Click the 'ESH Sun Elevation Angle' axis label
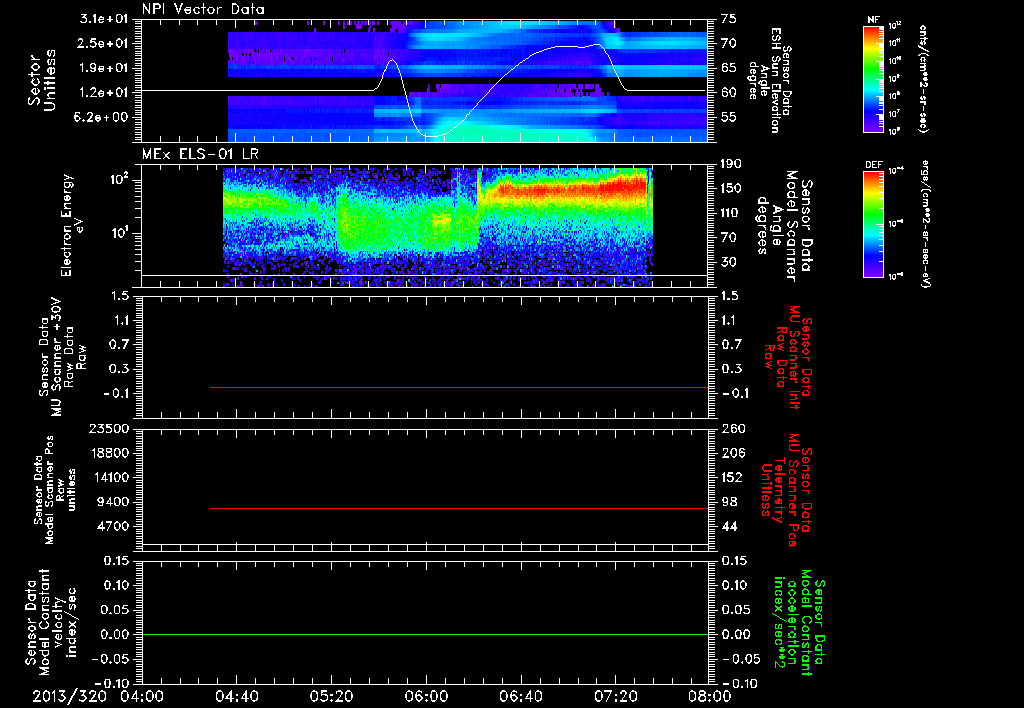Viewport: 1024px width, 708px height. (769, 80)
